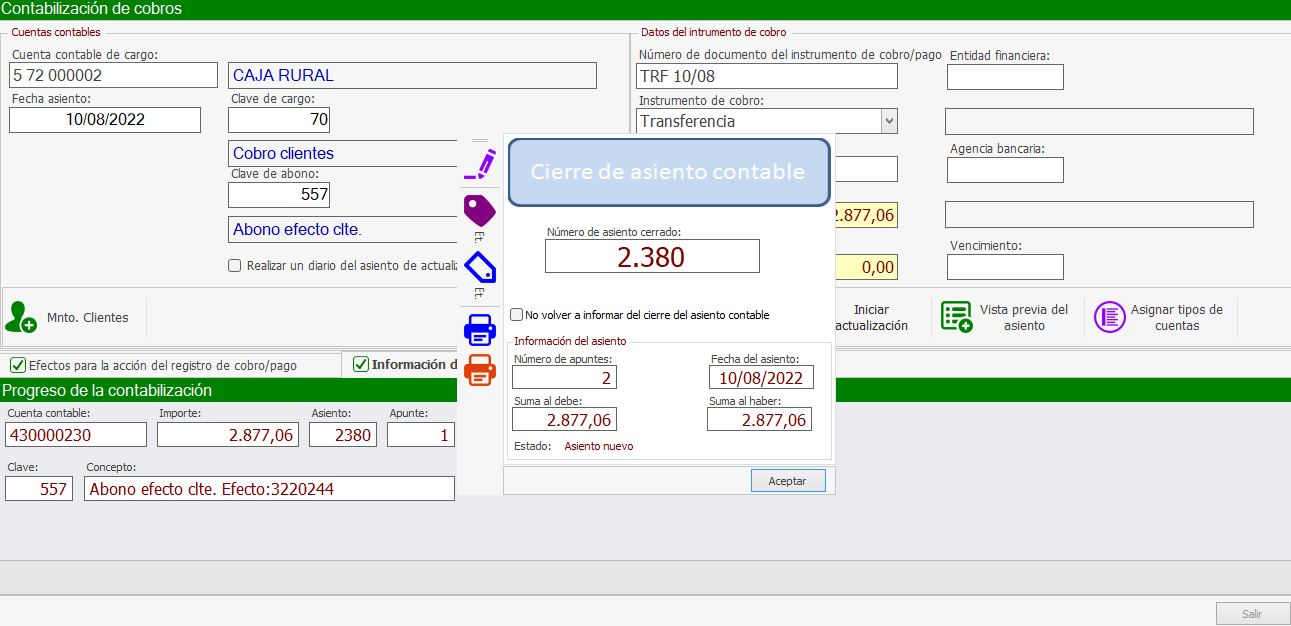This screenshot has width=1291, height=626.
Task: Click the purple pencil edit icon
Action: pyautogui.click(x=481, y=164)
